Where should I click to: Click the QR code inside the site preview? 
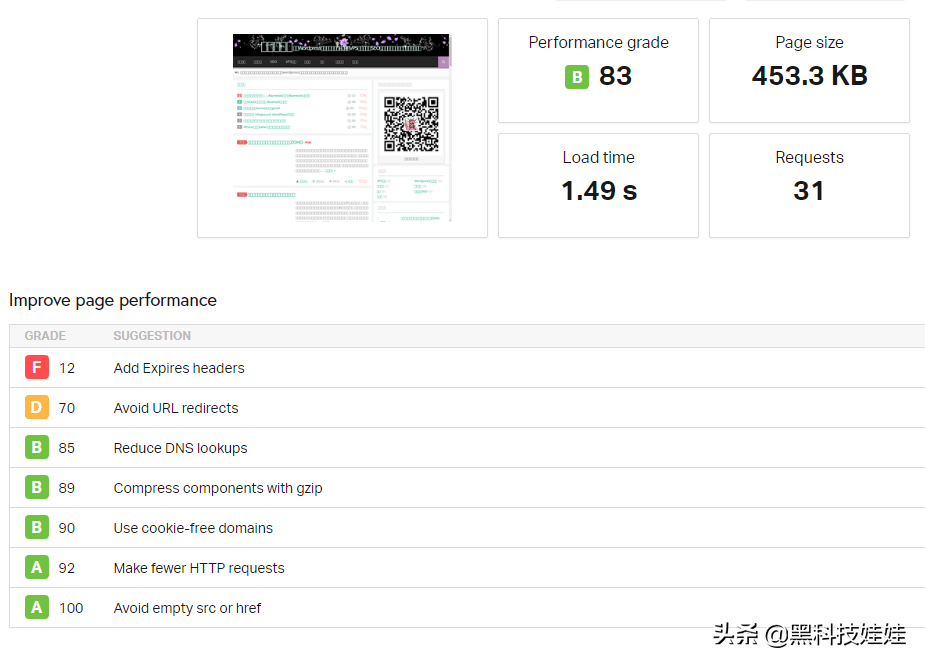[411, 124]
